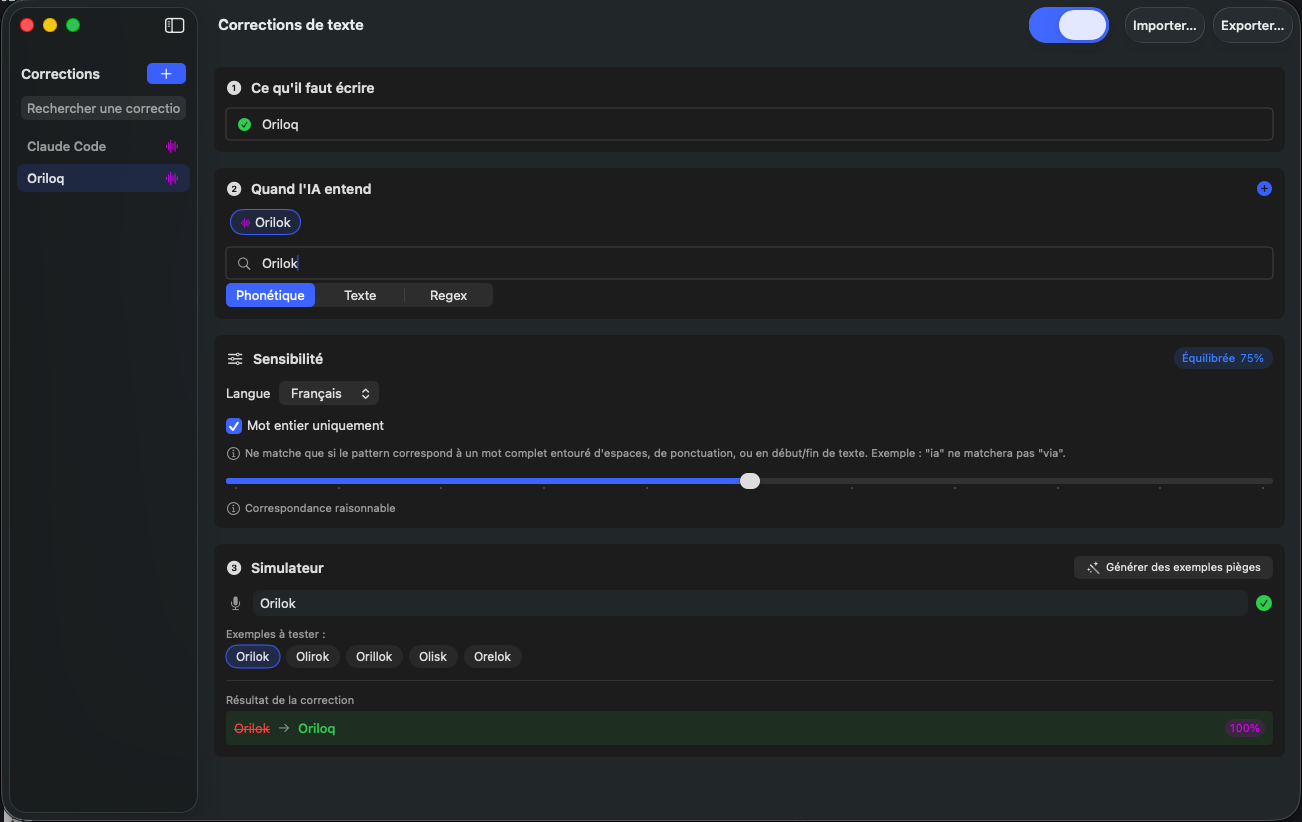Select Oriloq in the corrections list

103,178
